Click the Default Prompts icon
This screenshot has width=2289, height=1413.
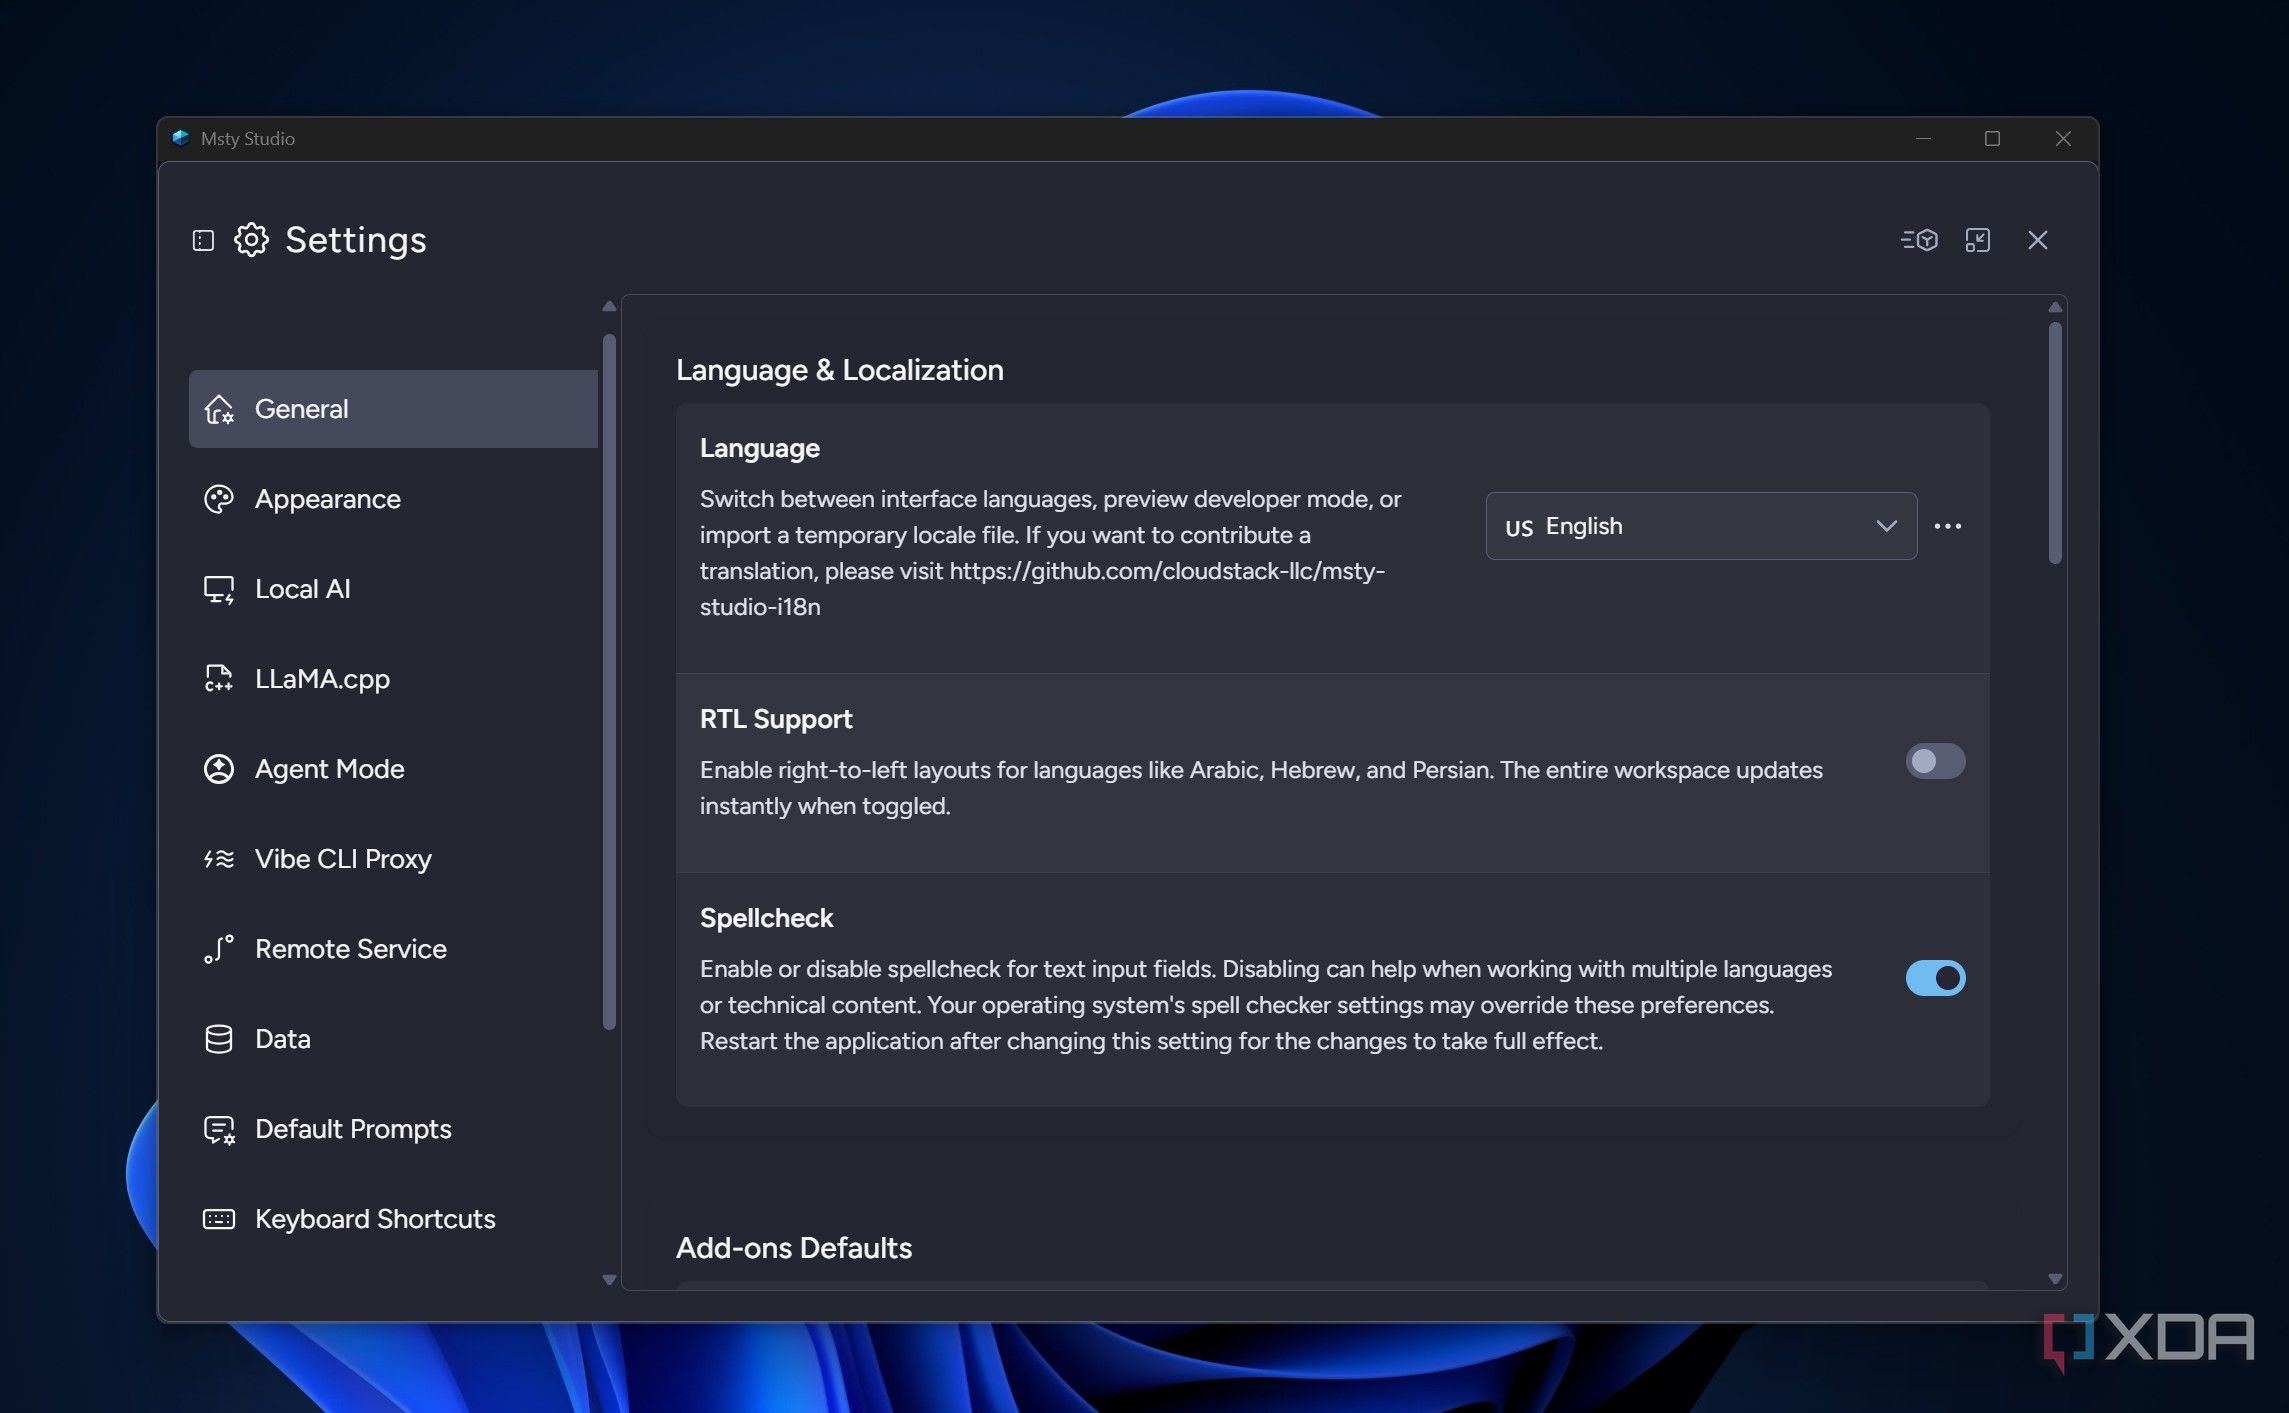coord(219,1129)
